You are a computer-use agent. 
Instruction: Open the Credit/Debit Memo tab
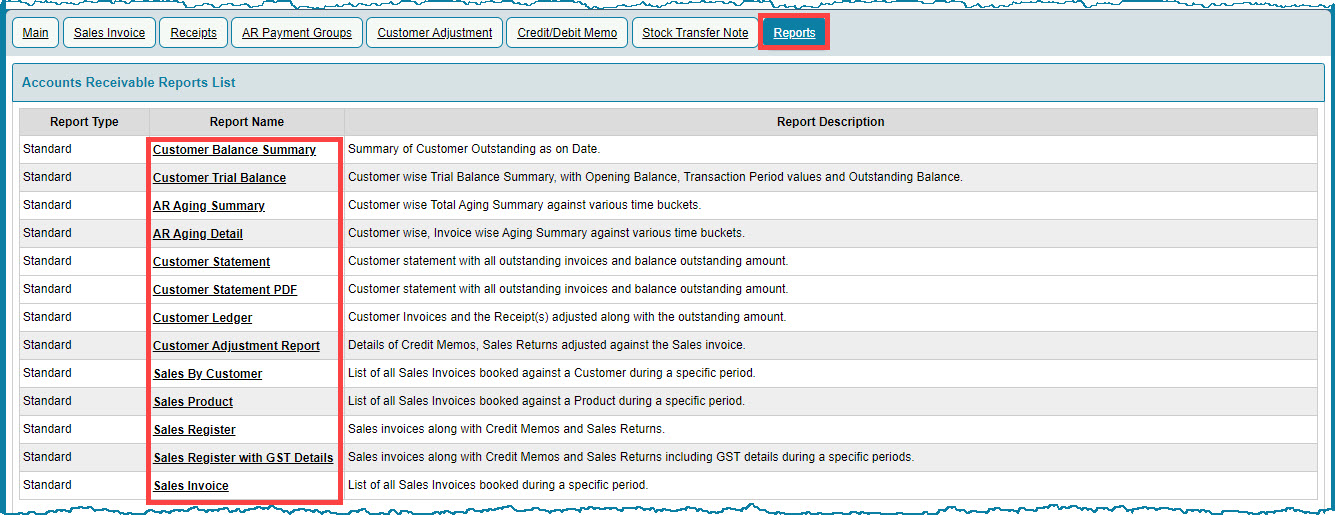pos(567,33)
